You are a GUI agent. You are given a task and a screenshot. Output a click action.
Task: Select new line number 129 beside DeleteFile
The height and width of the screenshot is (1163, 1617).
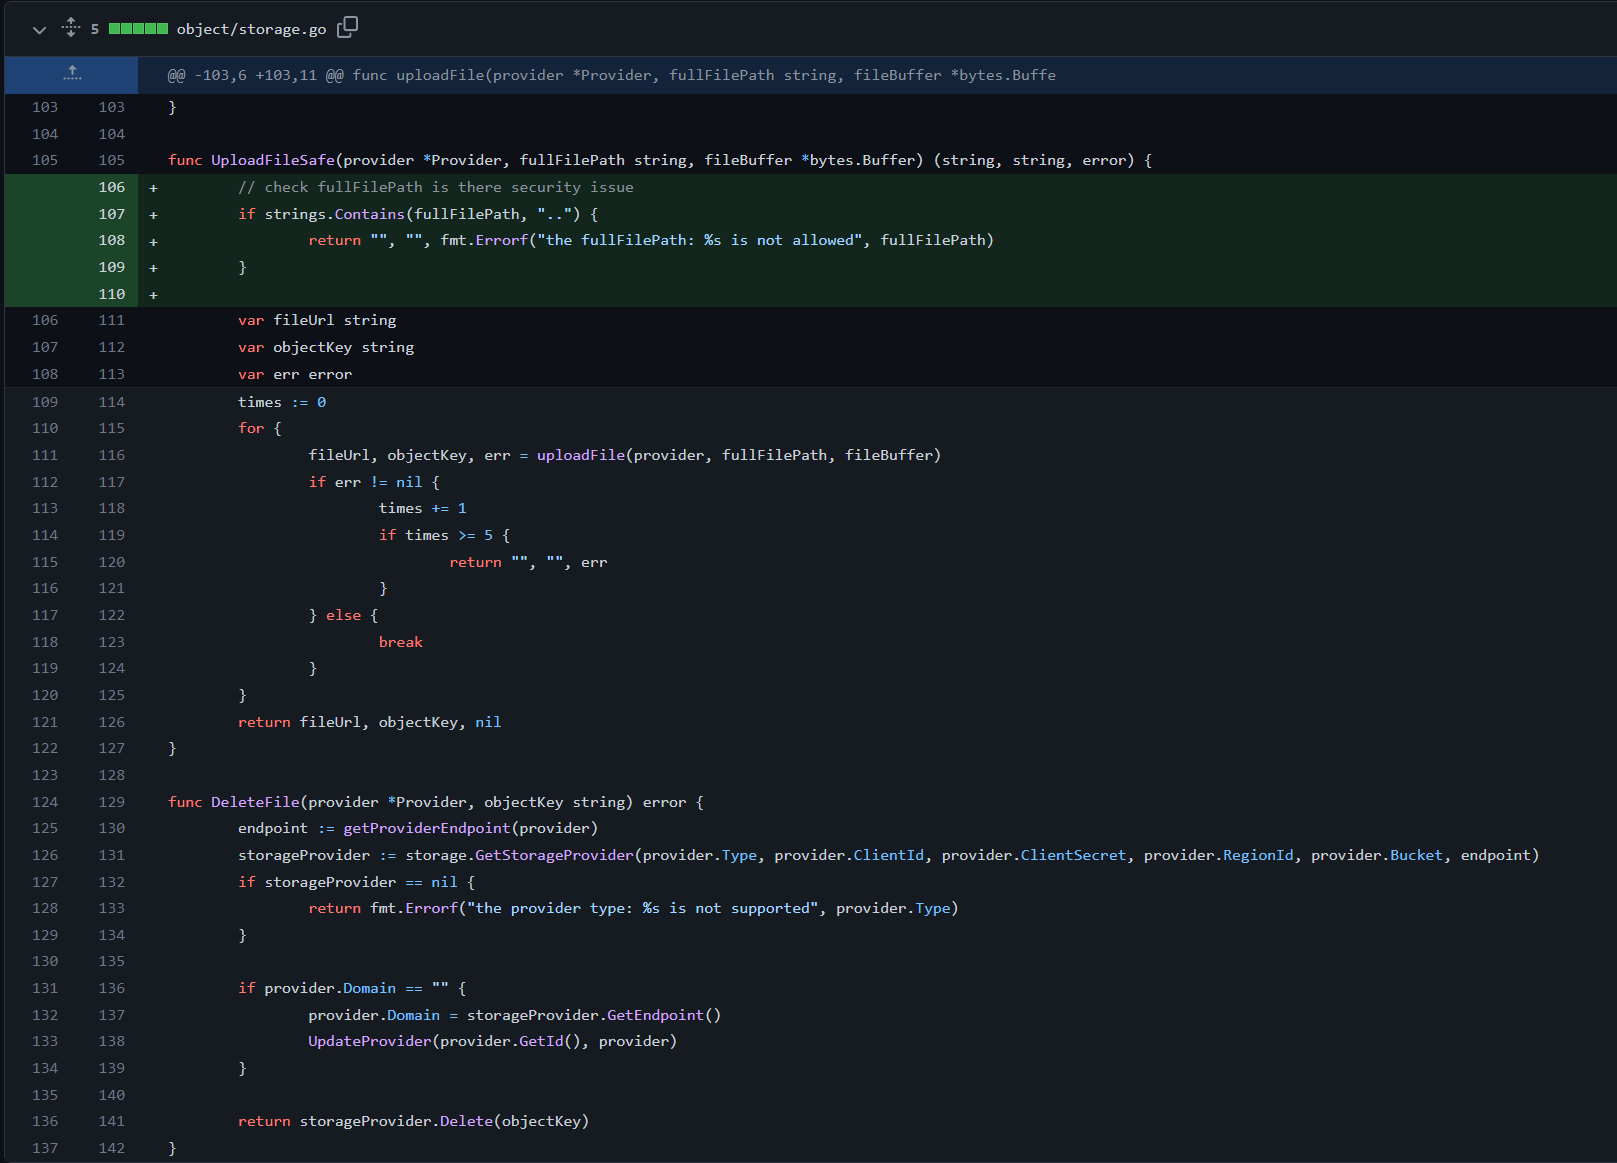[x=112, y=801]
